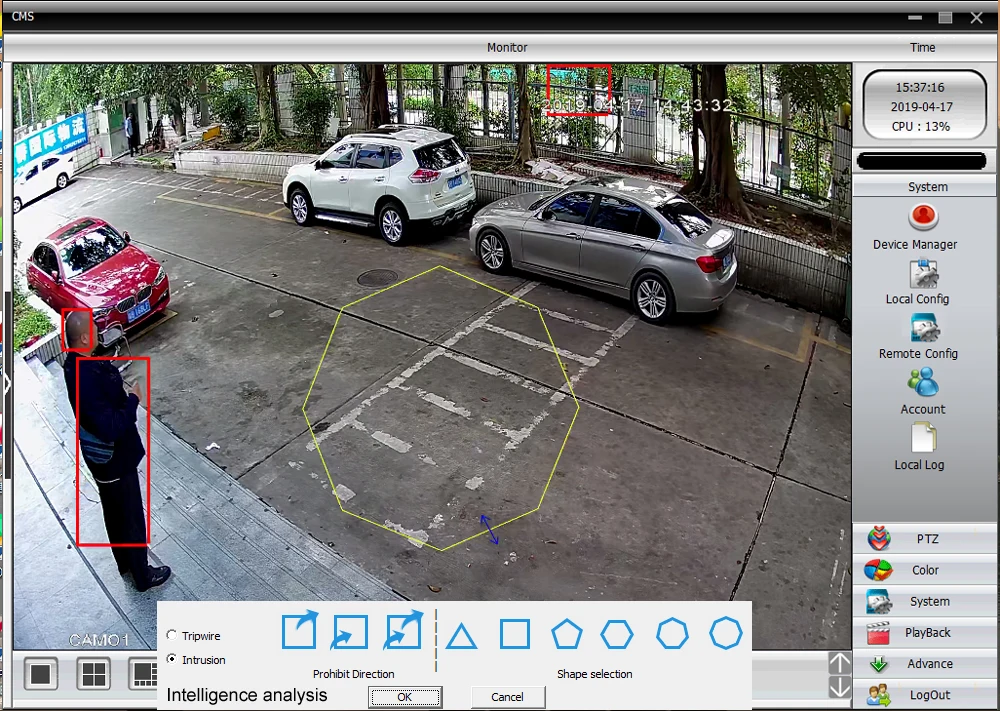Switch to four-view grid layout

click(x=94, y=674)
